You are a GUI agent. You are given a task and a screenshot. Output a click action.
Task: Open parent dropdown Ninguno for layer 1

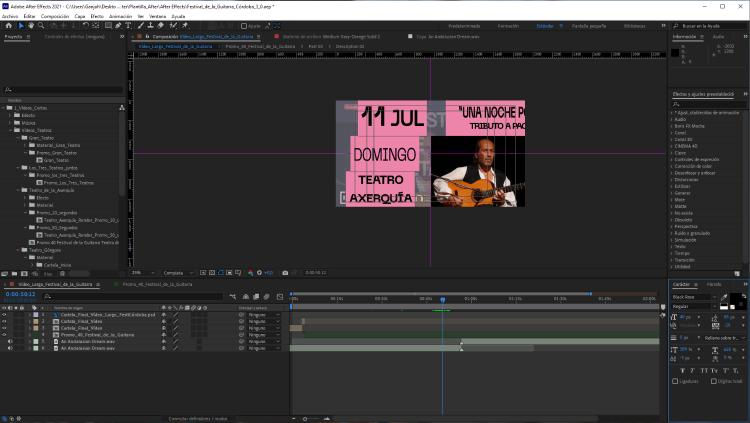[x=264, y=315]
